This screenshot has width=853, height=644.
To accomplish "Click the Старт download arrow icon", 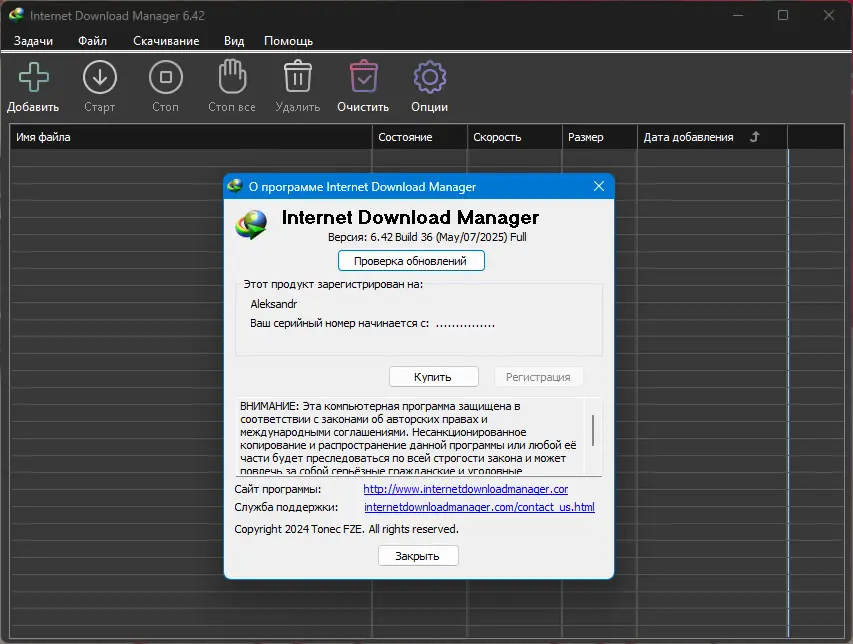I will [x=100, y=77].
